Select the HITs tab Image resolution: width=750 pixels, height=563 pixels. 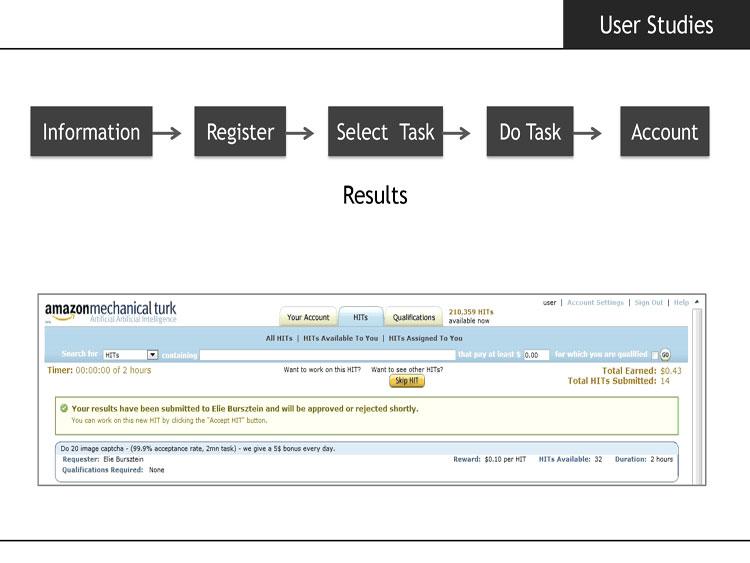click(360, 317)
